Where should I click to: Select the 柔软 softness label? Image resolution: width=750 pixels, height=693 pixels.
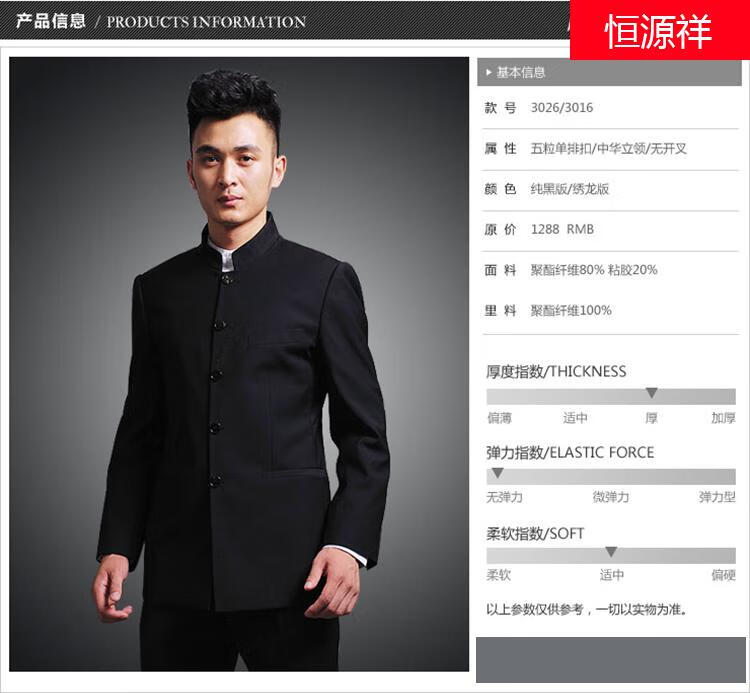tap(498, 574)
